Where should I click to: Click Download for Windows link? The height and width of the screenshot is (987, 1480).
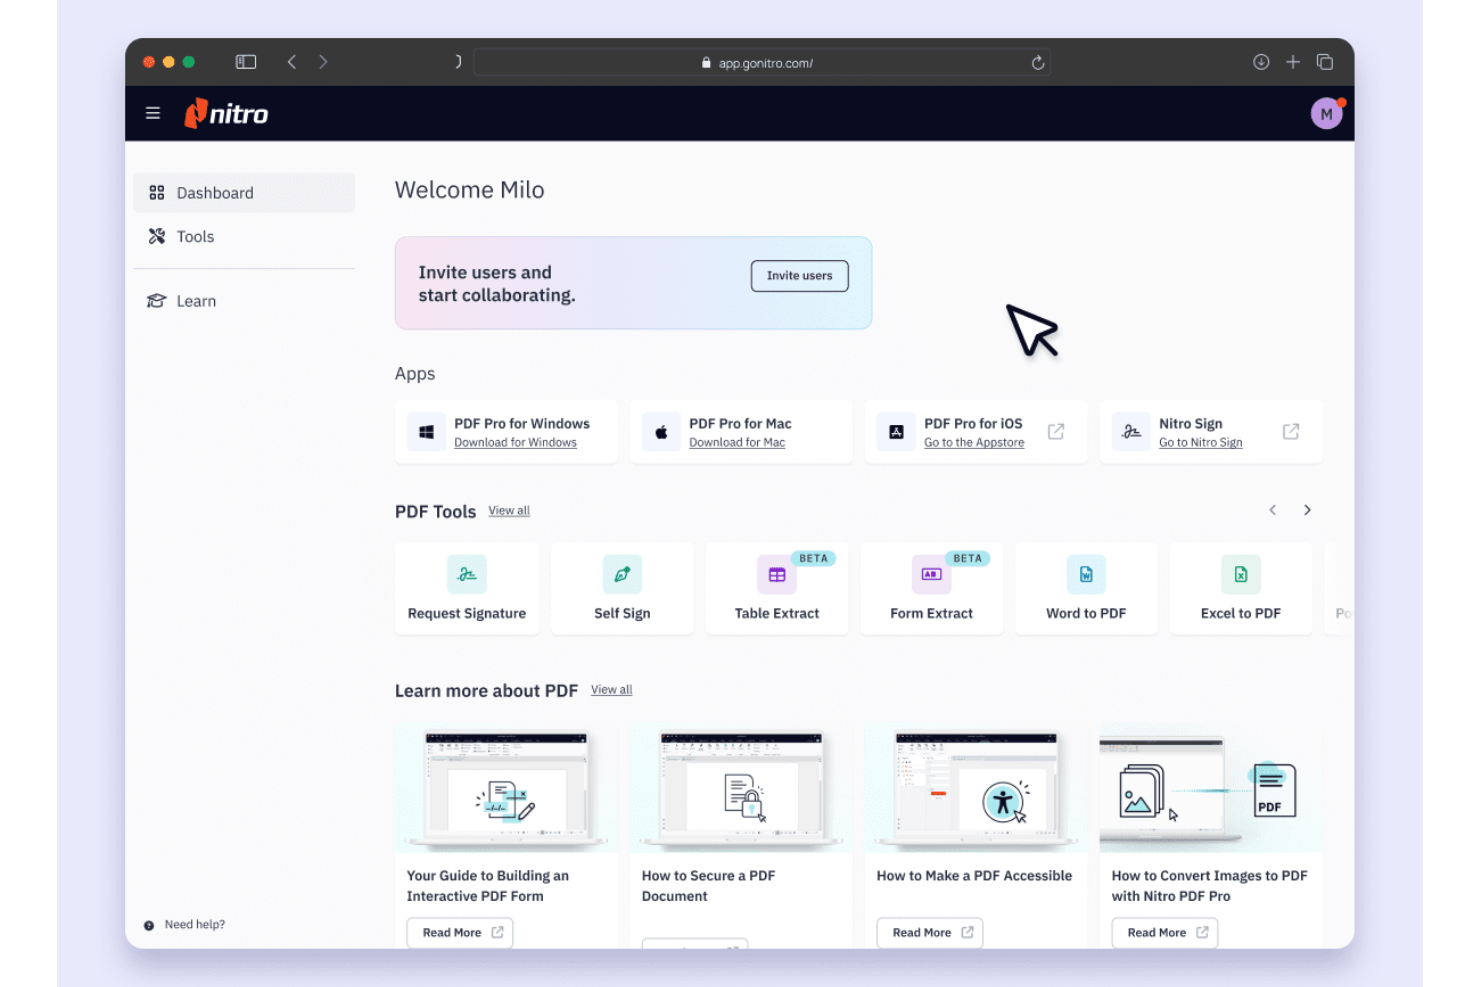[x=515, y=443]
